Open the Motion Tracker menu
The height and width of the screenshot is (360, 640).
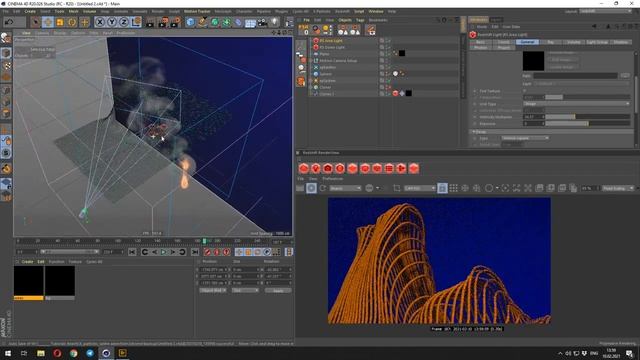click(x=197, y=11)
